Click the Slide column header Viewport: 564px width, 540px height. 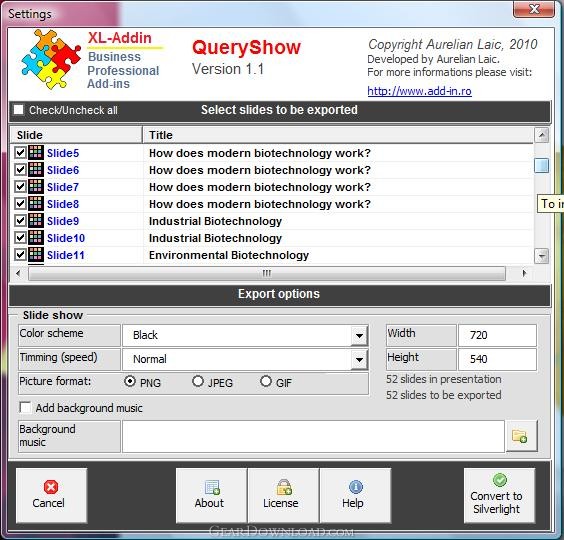click(x=76, y=135)
